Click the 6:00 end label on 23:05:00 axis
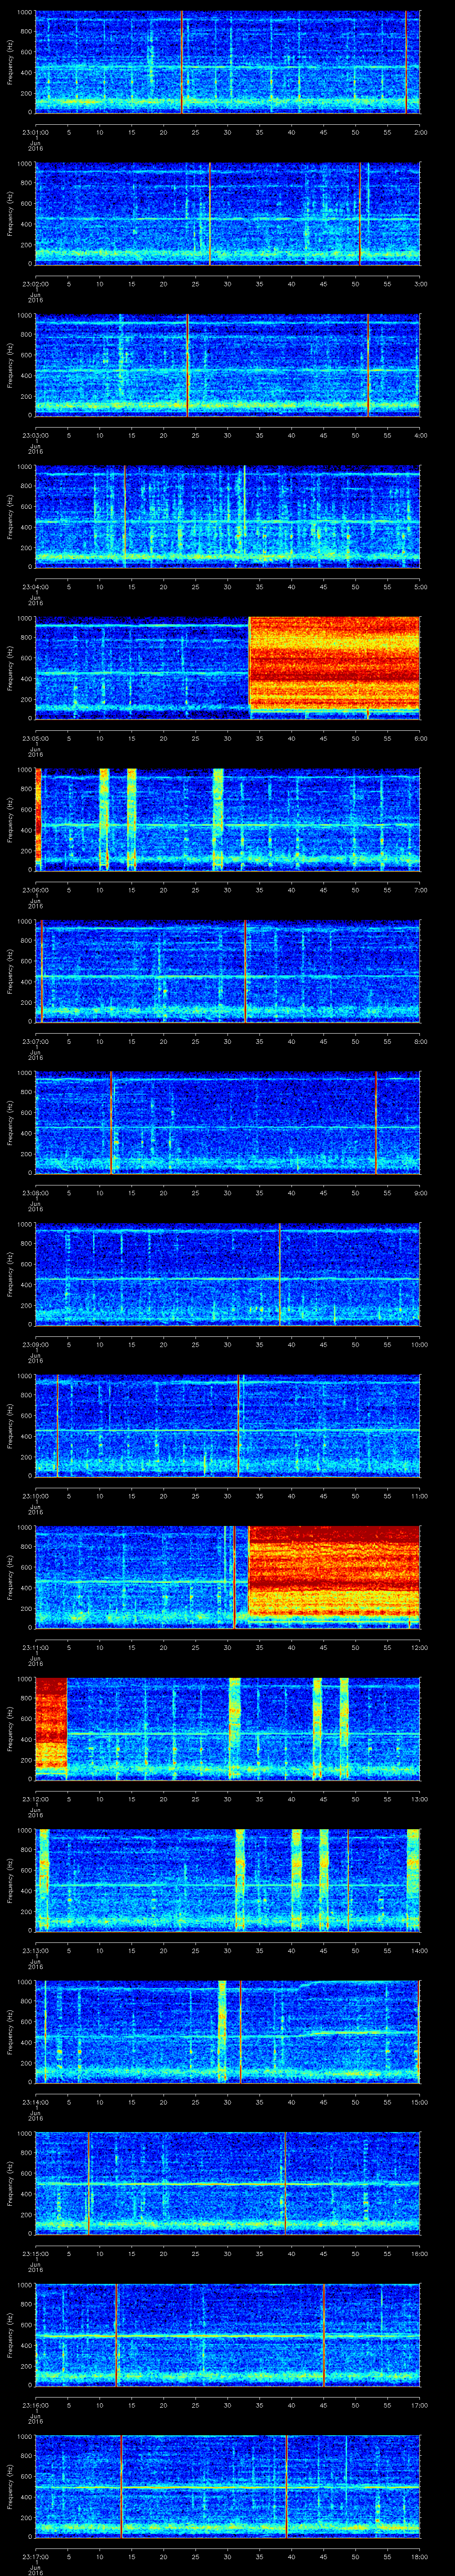The image size is (455, 2576). click(x=420, y=738)
